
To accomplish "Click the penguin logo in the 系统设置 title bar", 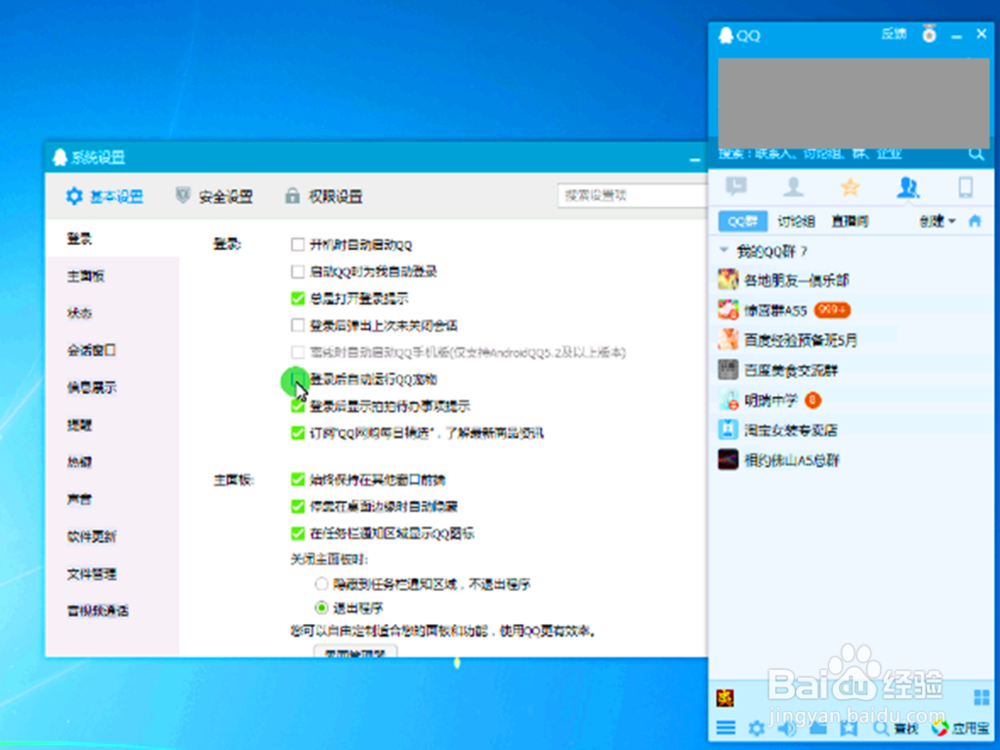I will 60,157.
